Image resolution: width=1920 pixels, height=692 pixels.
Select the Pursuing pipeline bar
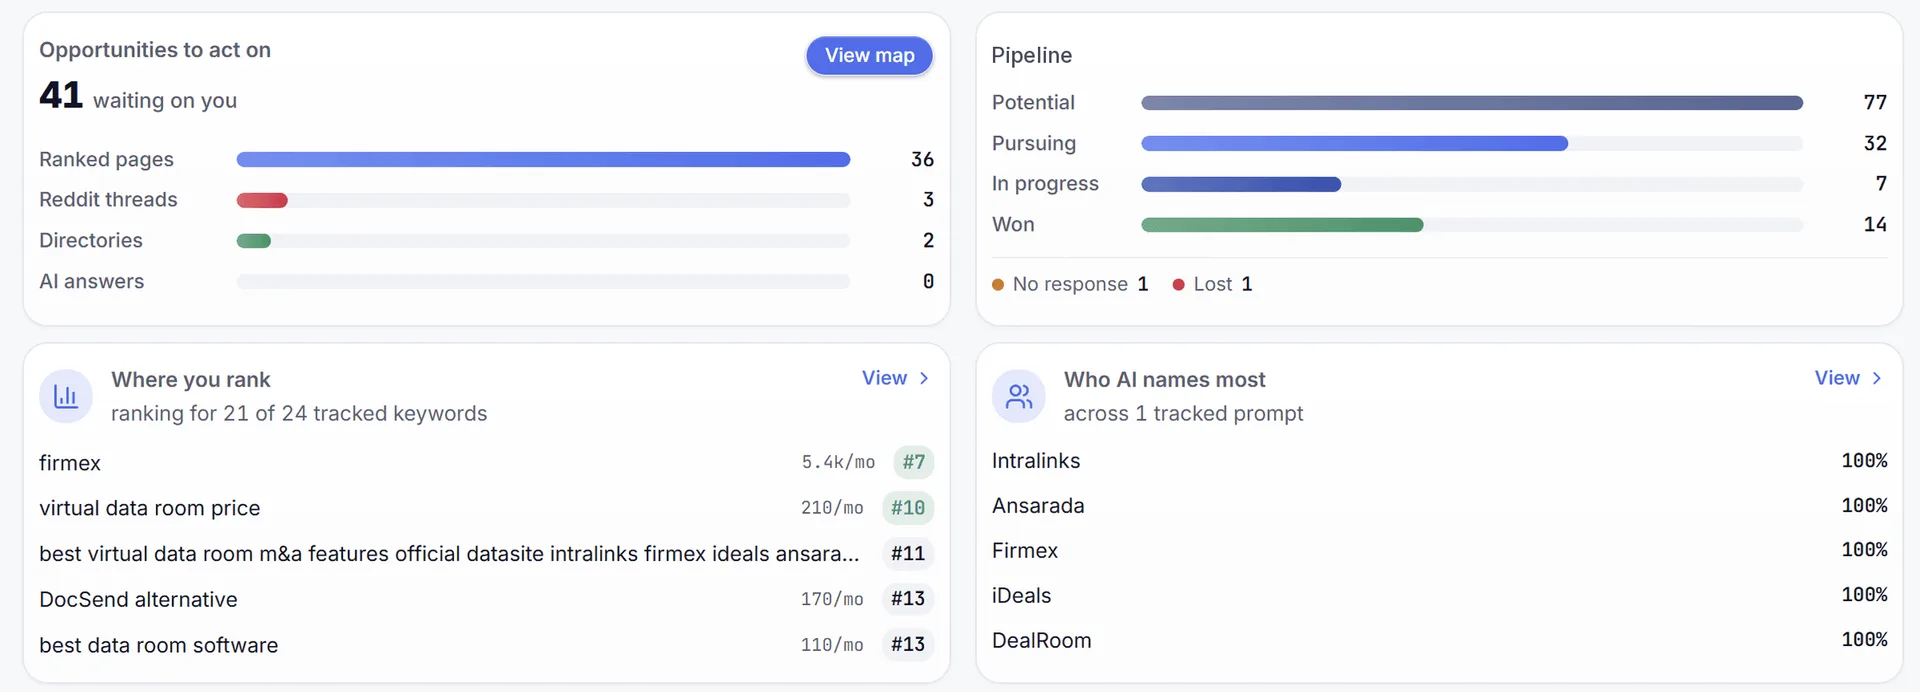1354,144
